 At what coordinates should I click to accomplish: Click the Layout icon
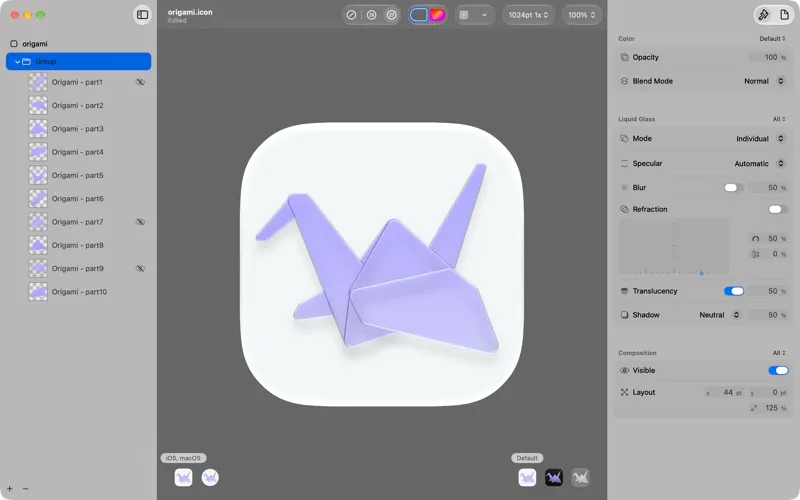point(624,393)
